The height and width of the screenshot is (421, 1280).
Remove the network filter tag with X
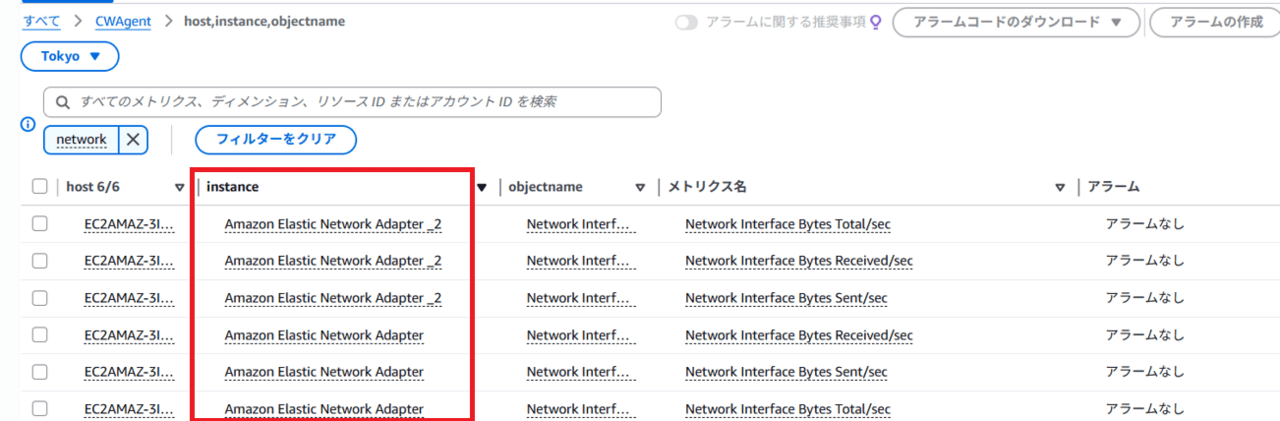(x=133, y=140)
